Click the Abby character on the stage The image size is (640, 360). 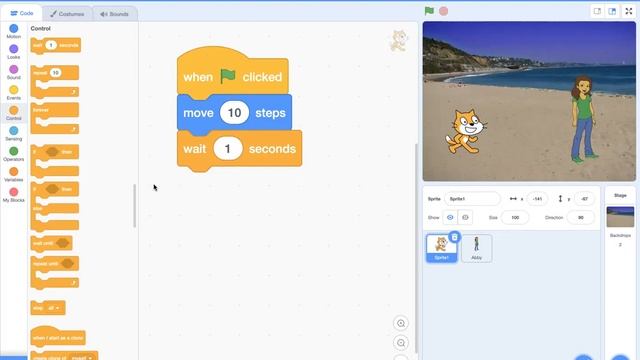[x=584, y=119]
